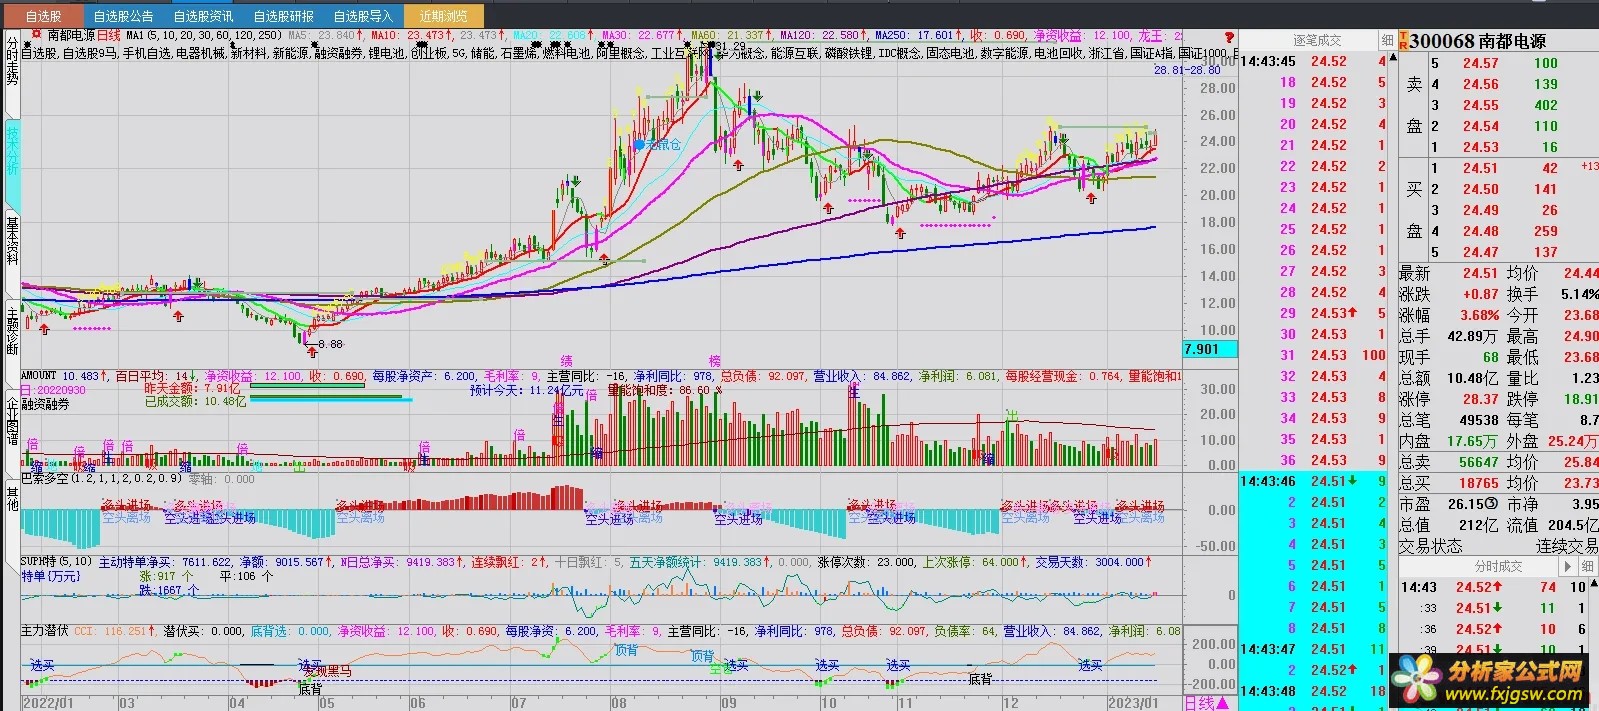Screen dimensions: 1599x711
Task: Click the 细 button beside 分时成交
Action: click(1588, 566)
